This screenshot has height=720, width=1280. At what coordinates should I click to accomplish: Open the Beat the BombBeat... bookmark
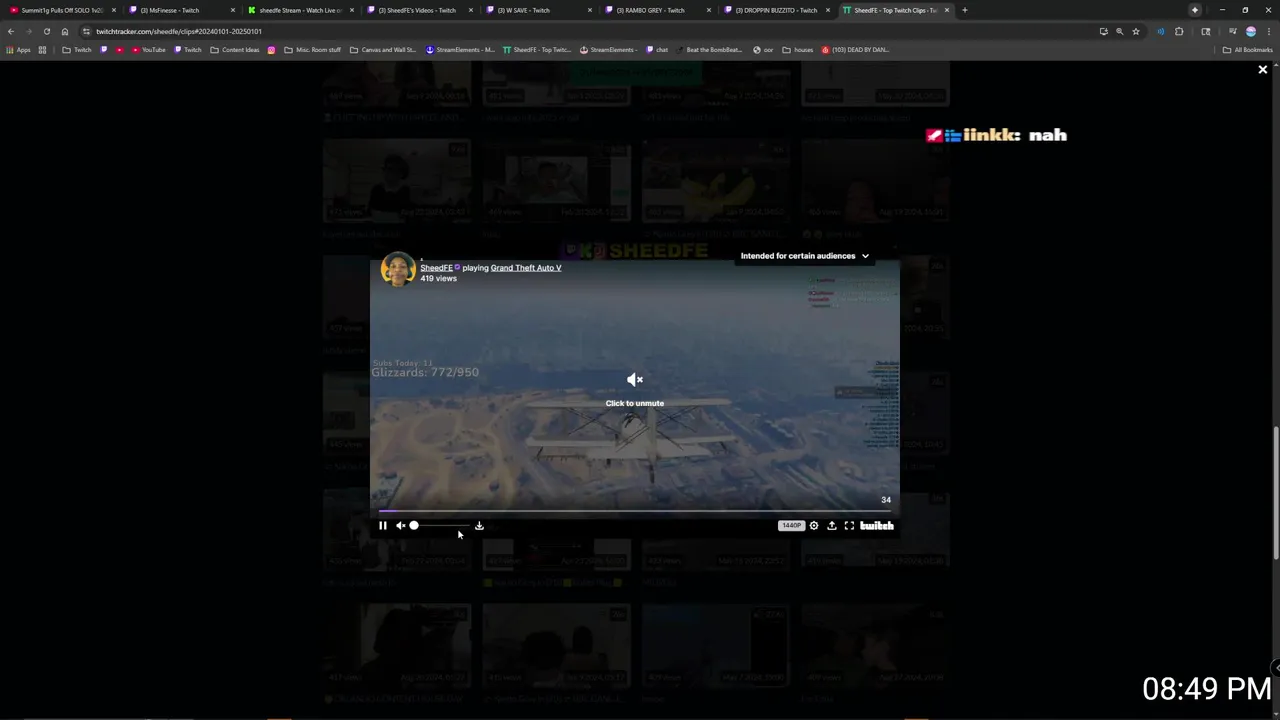point(709,50)
